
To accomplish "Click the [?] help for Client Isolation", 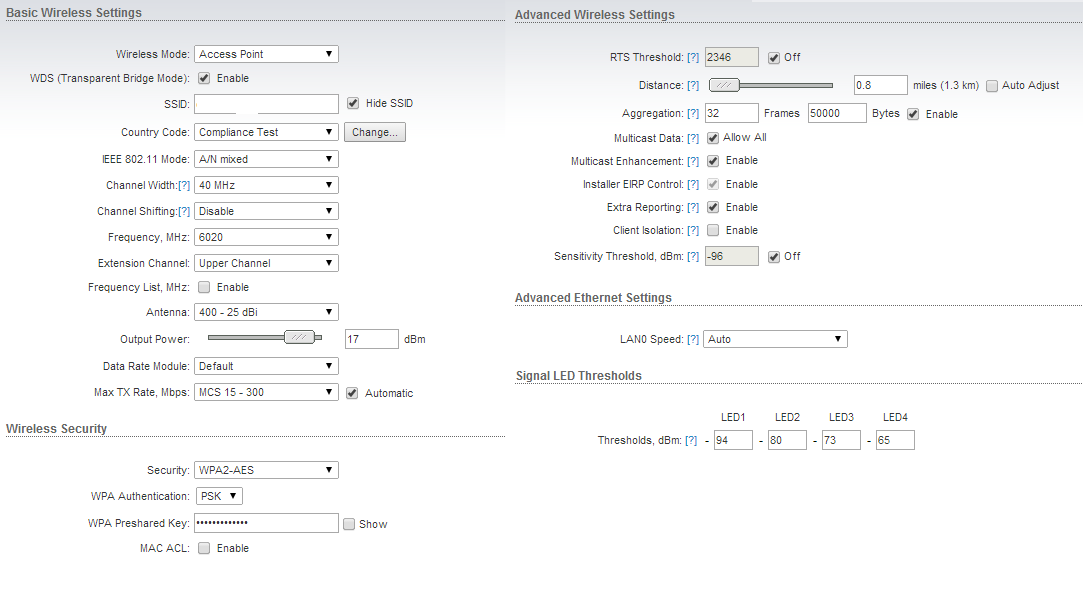I will 693,231.
